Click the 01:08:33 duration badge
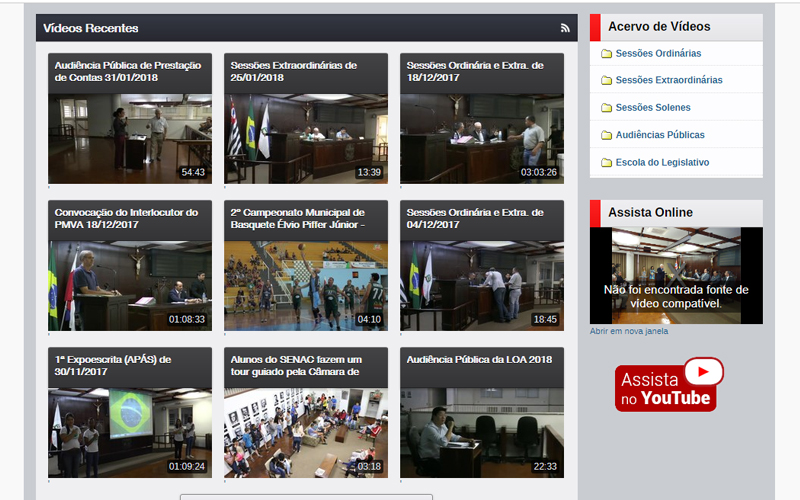The height and width of the screenshot is (500, 800). (187, 319)
